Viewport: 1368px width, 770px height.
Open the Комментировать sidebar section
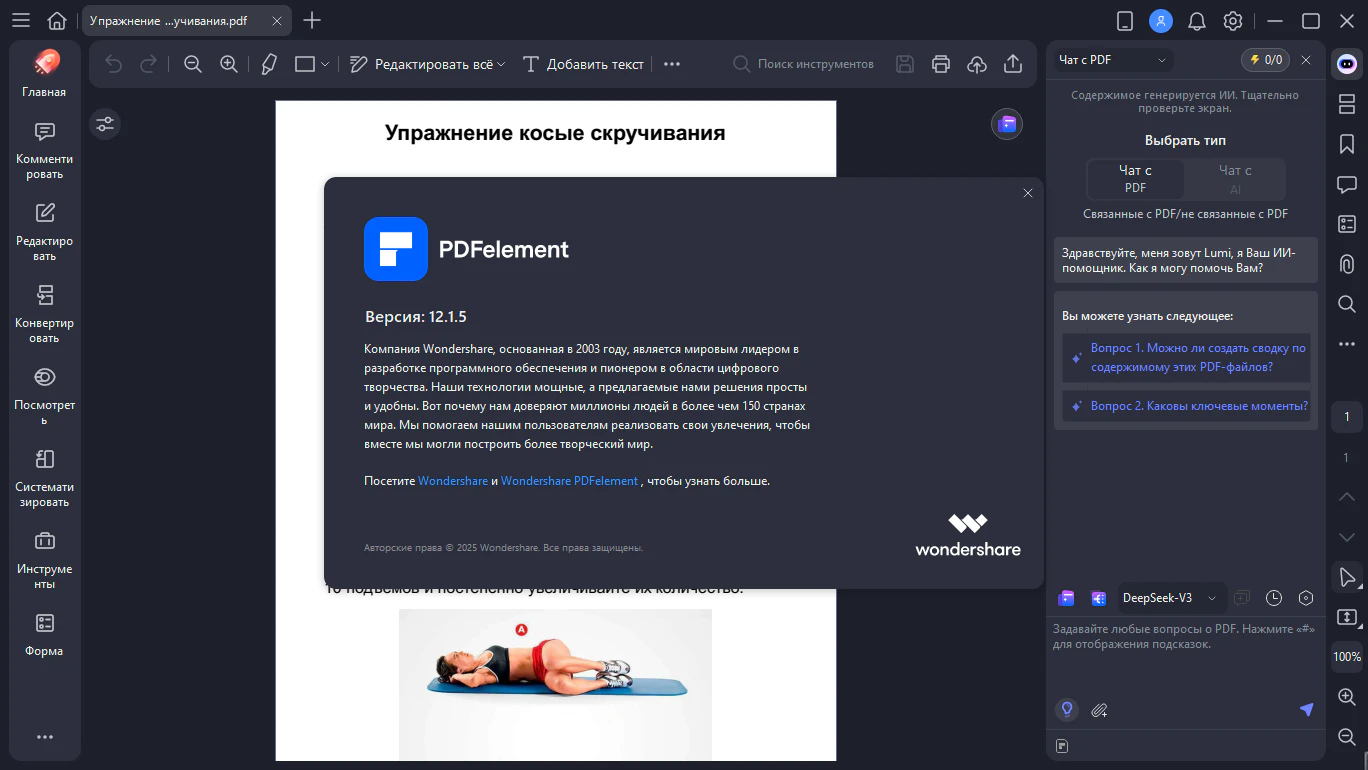pyautogui.click(x=44, y=151)
